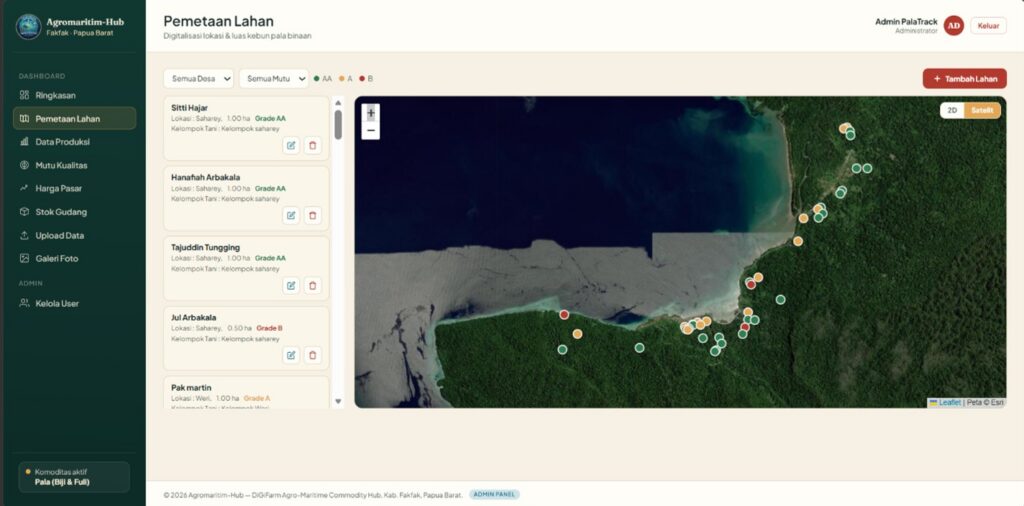Click the Komoditas aktif Pala card
Screen dimensions: 1024x506
[74, 477]
